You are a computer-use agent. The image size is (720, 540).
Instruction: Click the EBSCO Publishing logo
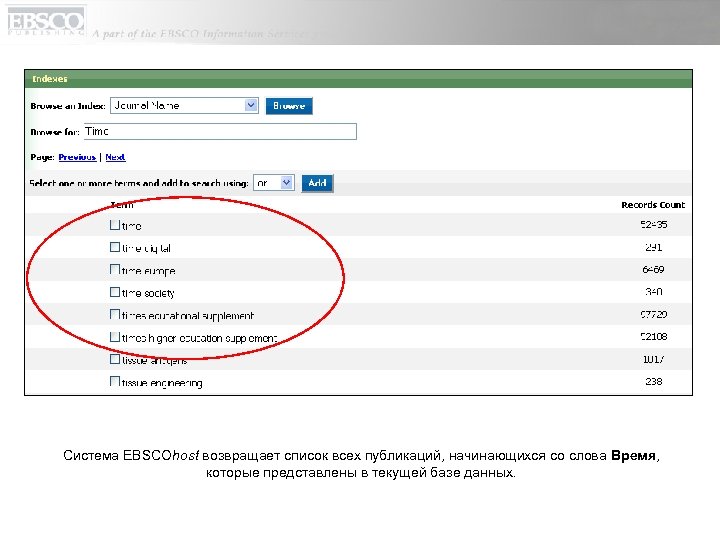point(46,23)
